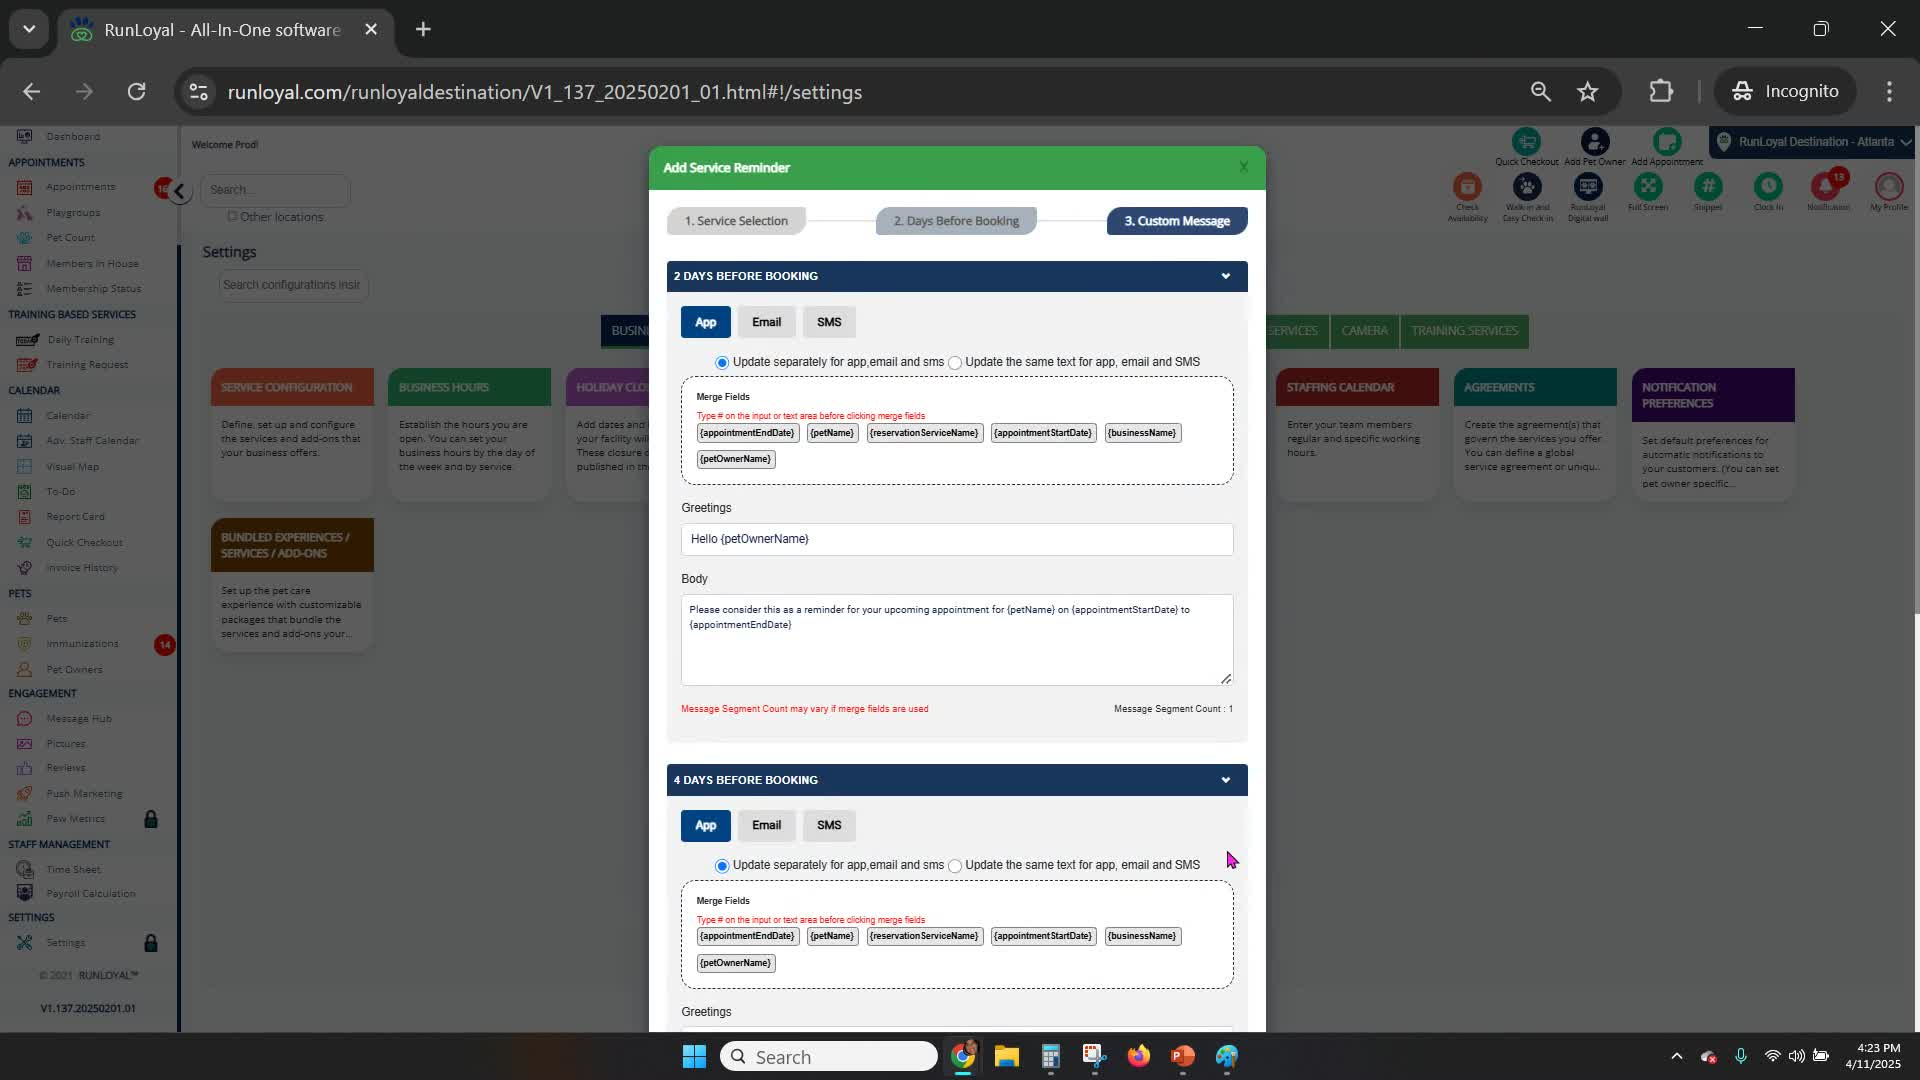Switch to Email tab in 2 days section
This screenshot has height=1080, width=1920.
766,322
